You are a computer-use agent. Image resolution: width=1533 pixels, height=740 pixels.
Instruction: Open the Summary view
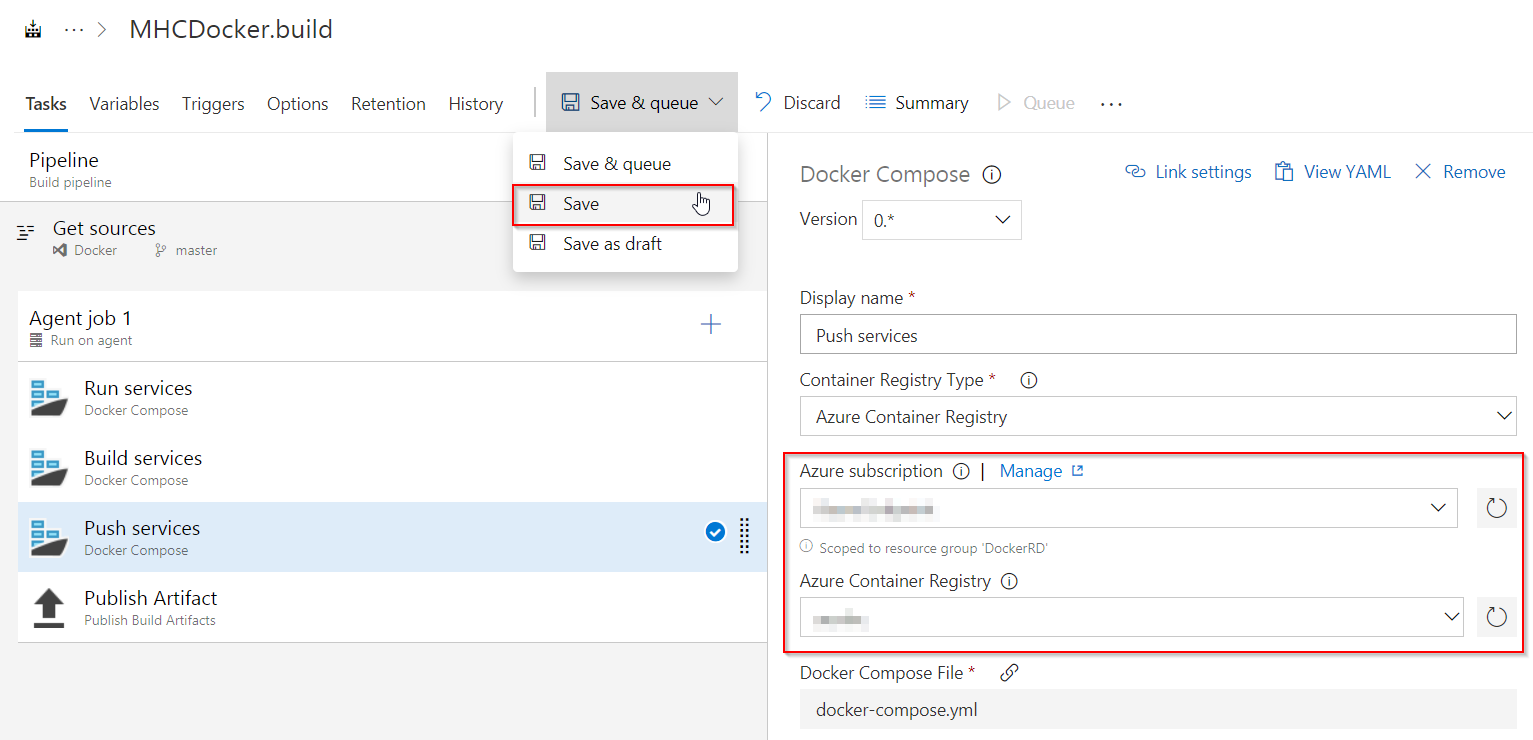tap(917, 102)
